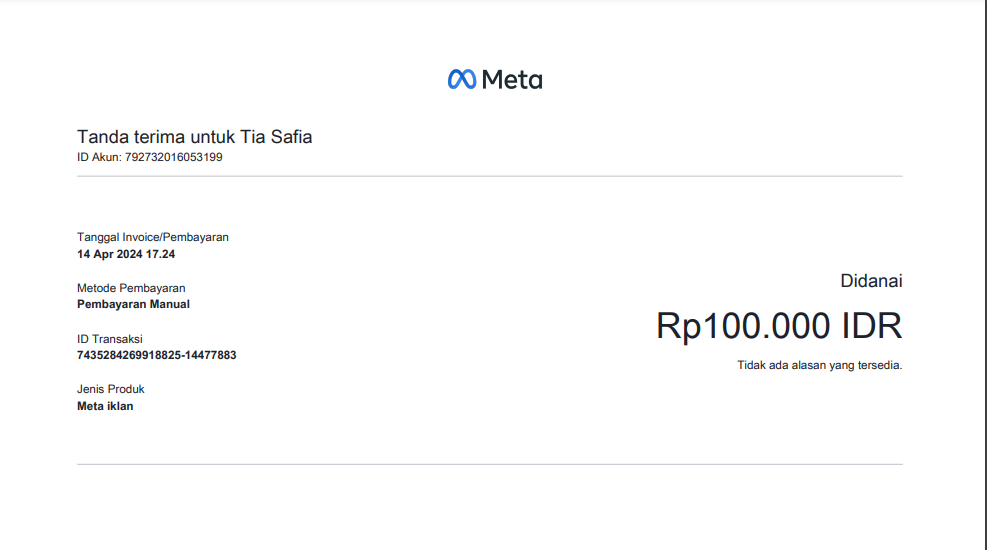This screenshot has width=987, height=550.
Task: Click "Tidak ada alasan yang tersedia" note
Action: point(820,365)
